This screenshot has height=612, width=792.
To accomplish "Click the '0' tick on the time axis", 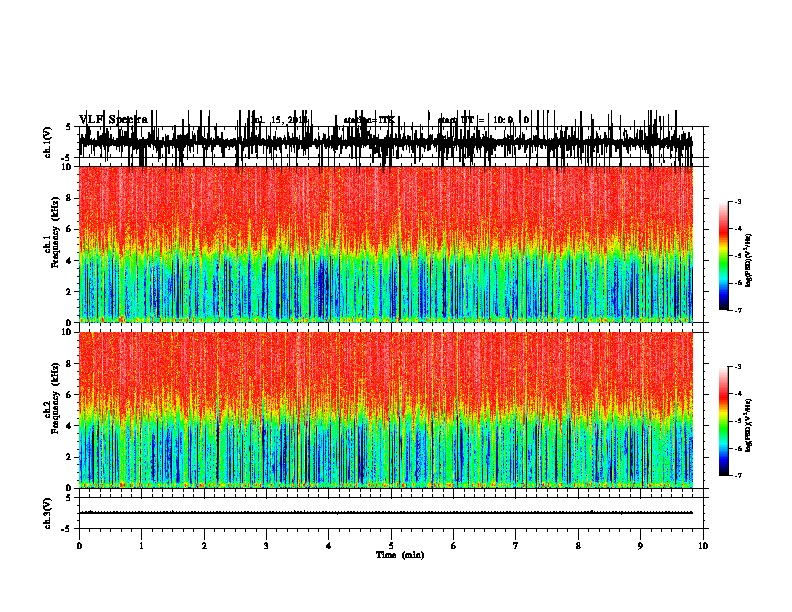I will [x=79, y=546].
